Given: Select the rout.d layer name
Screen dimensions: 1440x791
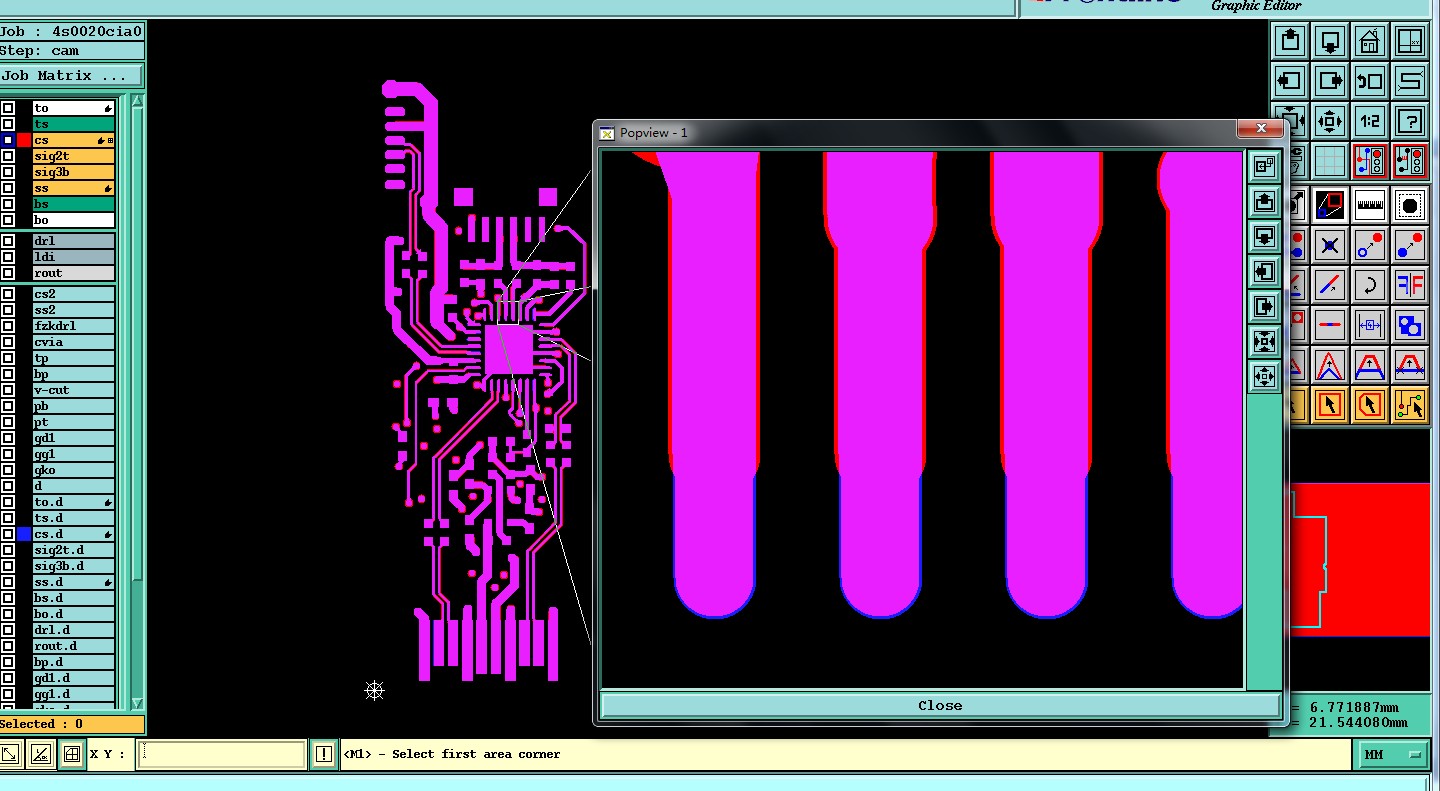Looking at the screenshot, I should 74,646.
